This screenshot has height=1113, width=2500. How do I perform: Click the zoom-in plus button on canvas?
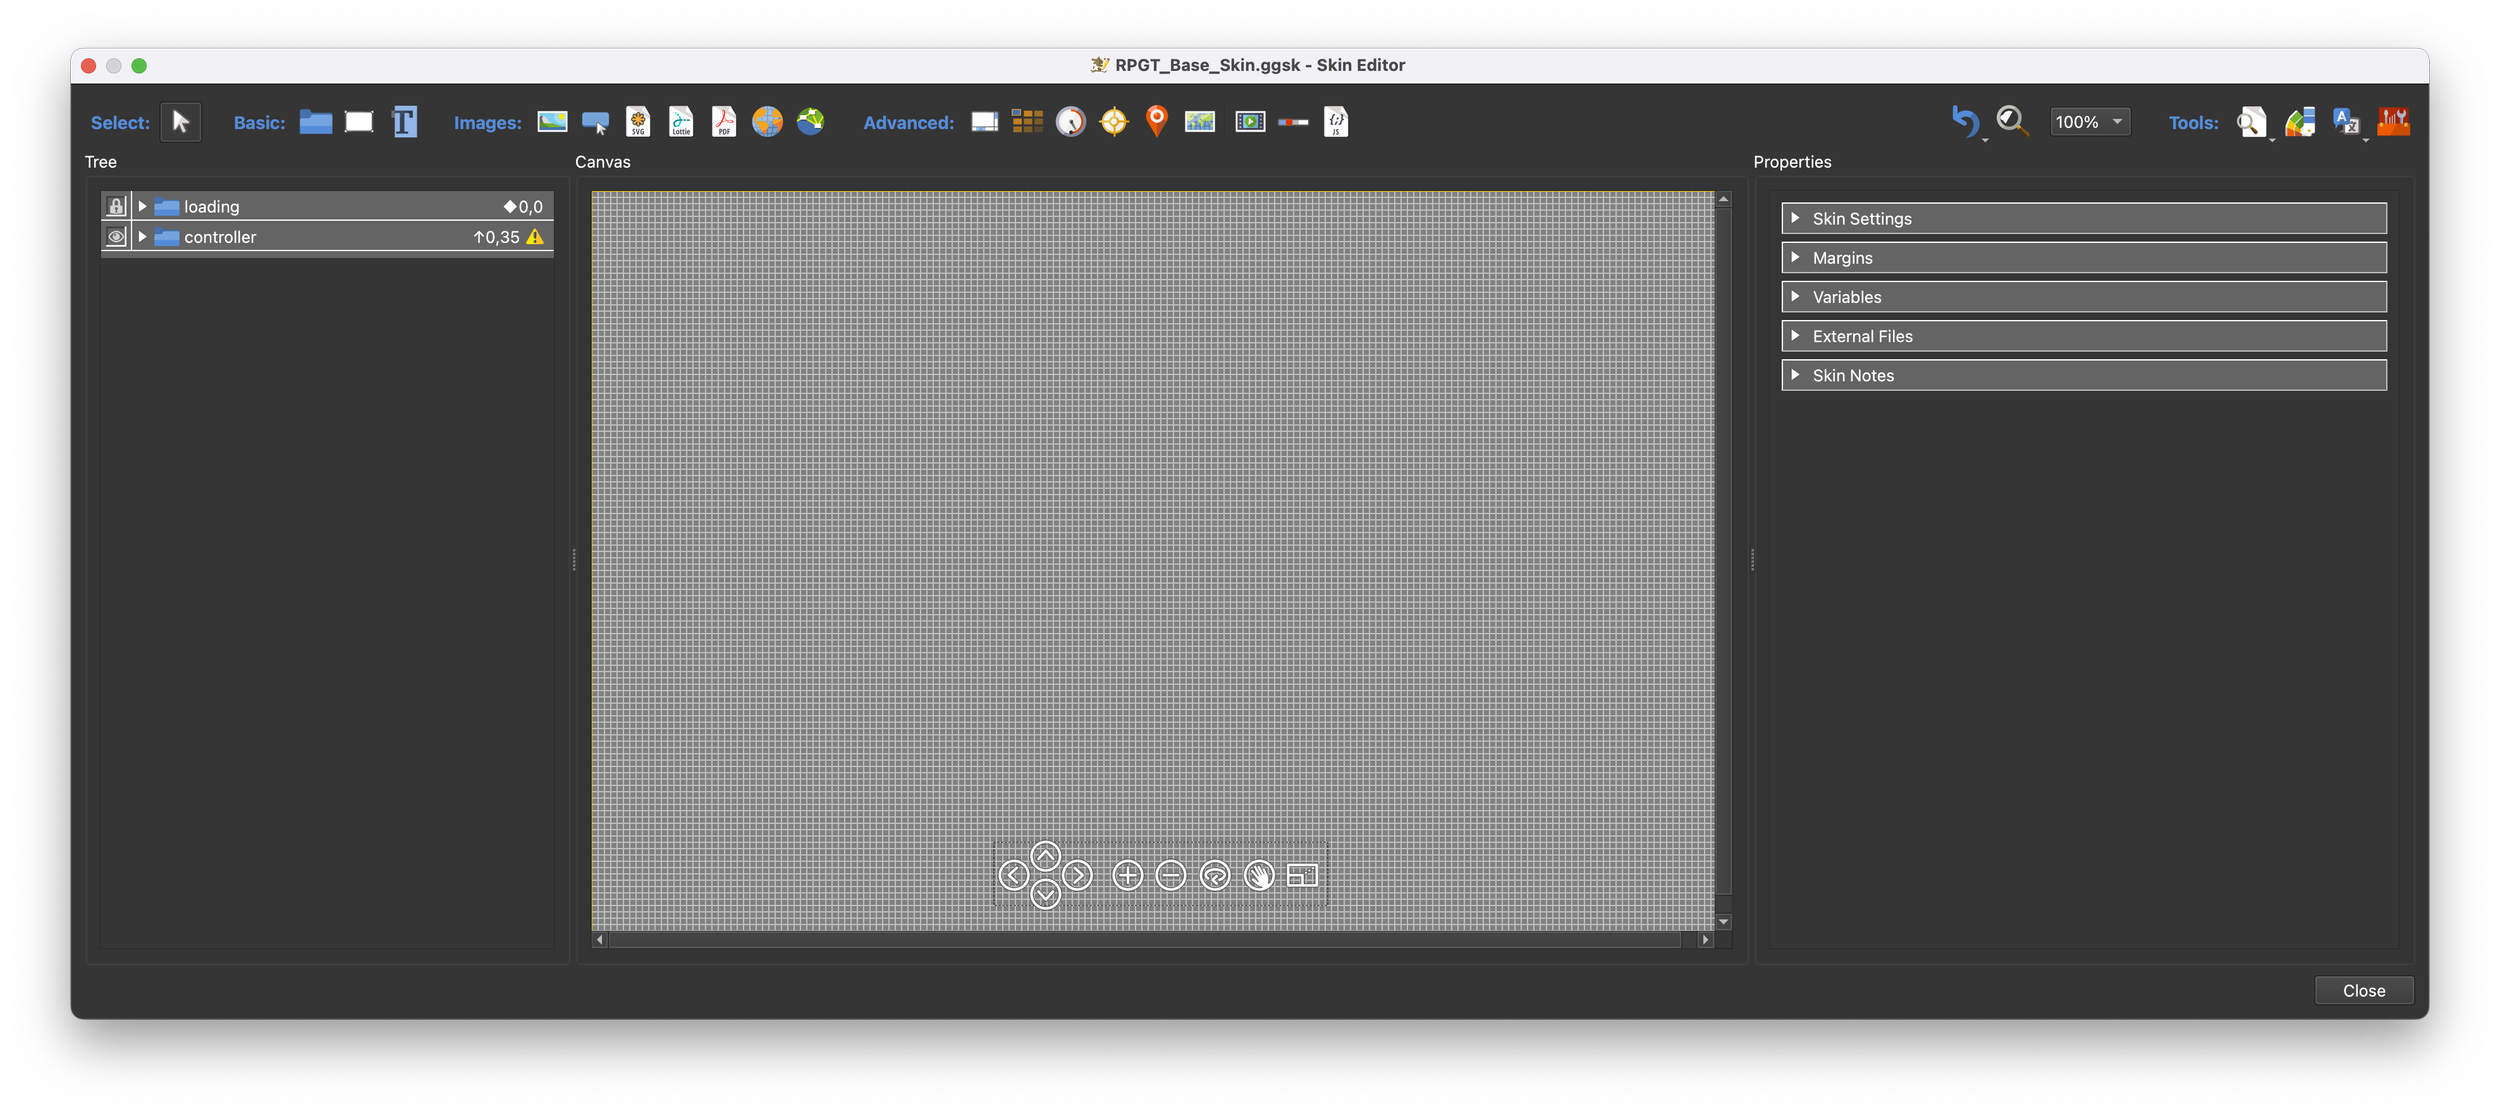click(x=1127, y=876)
